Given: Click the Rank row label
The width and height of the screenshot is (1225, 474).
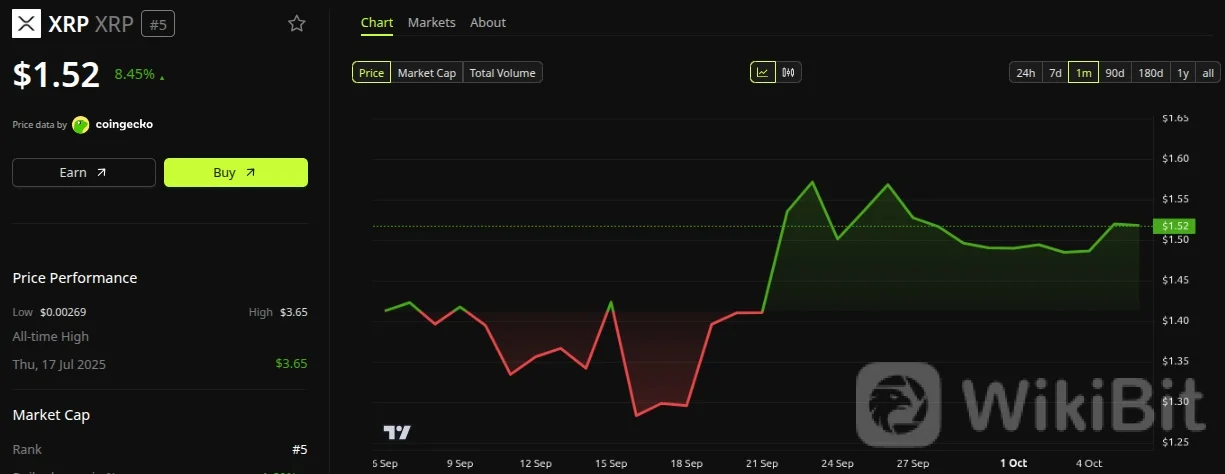Looking at the screenshot, I should click(x=27, y=450).
